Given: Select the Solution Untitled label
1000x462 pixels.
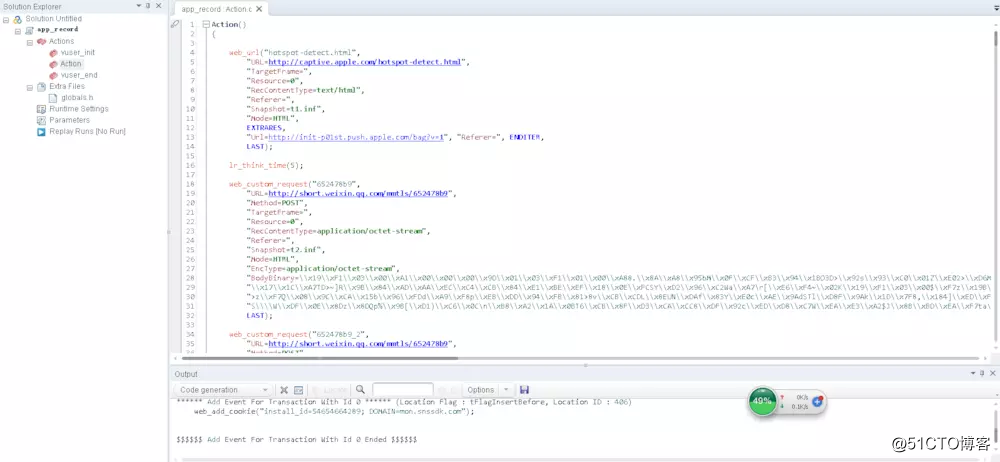Looking at the screenshot, I should click(54, 19).
